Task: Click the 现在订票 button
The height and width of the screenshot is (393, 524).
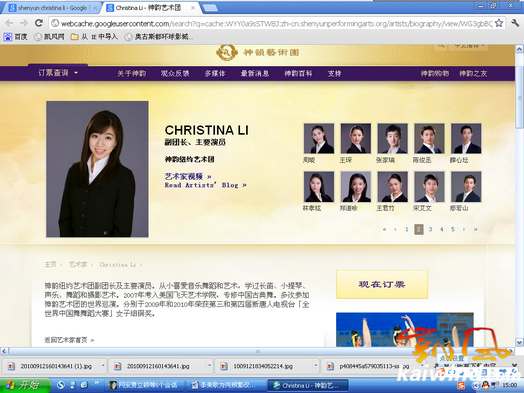Action: [x=382, y=284]
